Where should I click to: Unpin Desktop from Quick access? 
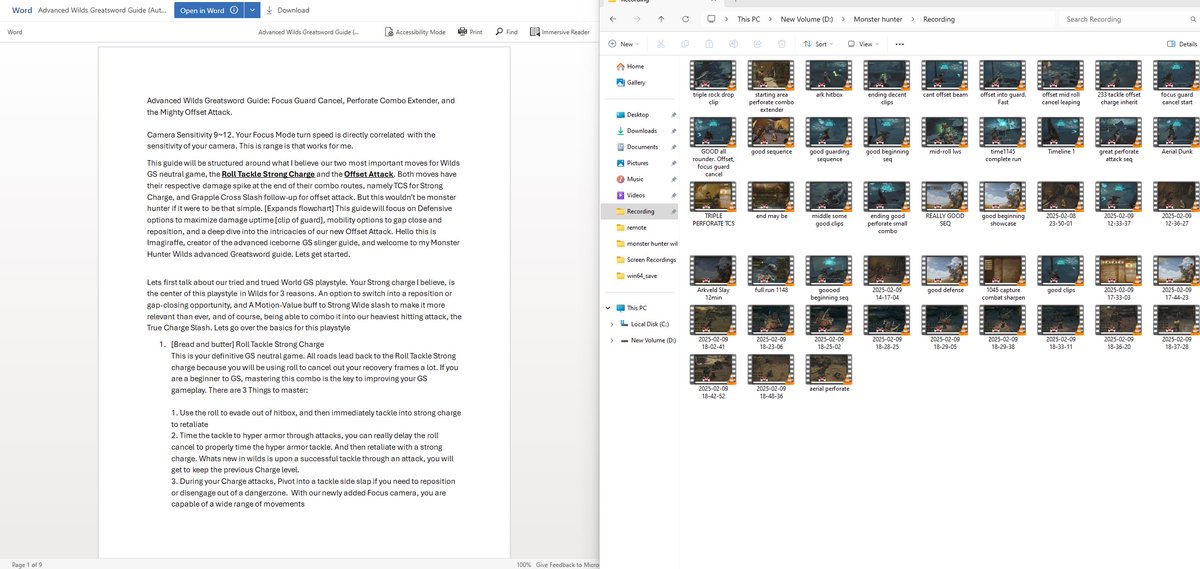coord(675,115)
